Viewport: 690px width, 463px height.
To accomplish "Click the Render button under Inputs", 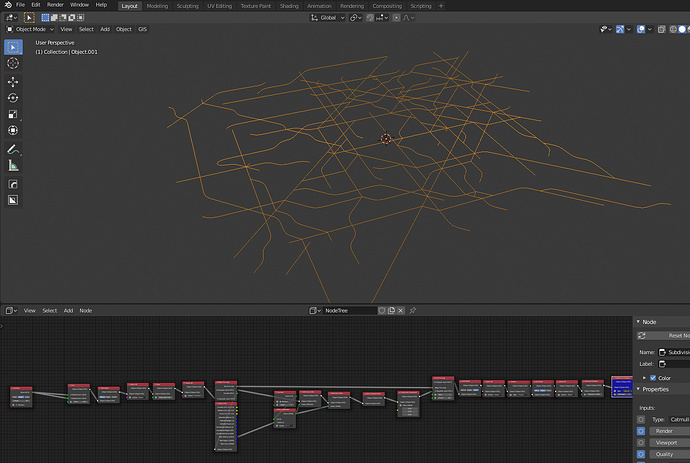I will point(669,431).
